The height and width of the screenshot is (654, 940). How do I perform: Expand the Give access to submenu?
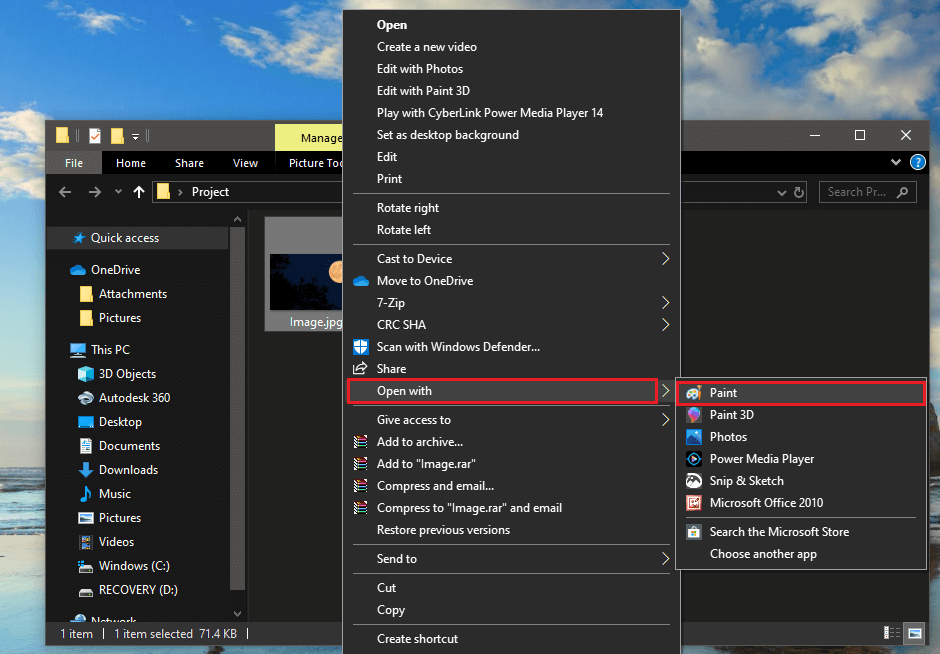pyautogui.click(x=665, y=420)
